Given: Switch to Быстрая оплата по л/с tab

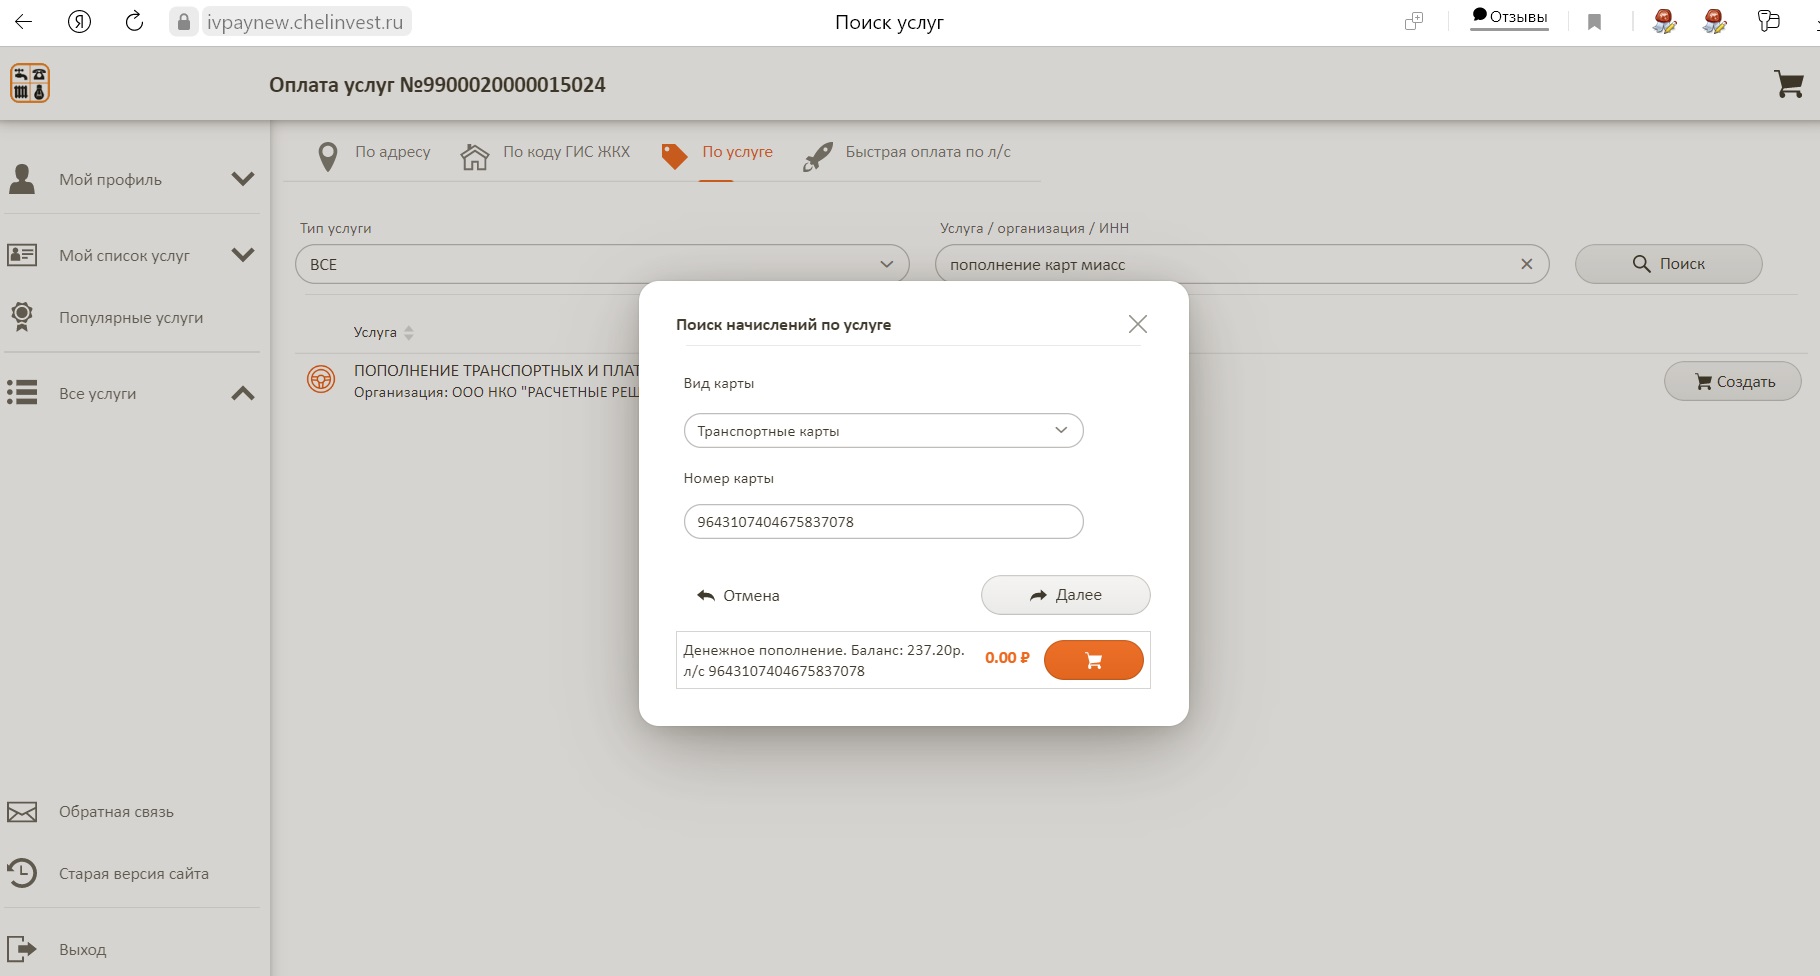Looking at the screenshot, I should click(x=928, y=152).
